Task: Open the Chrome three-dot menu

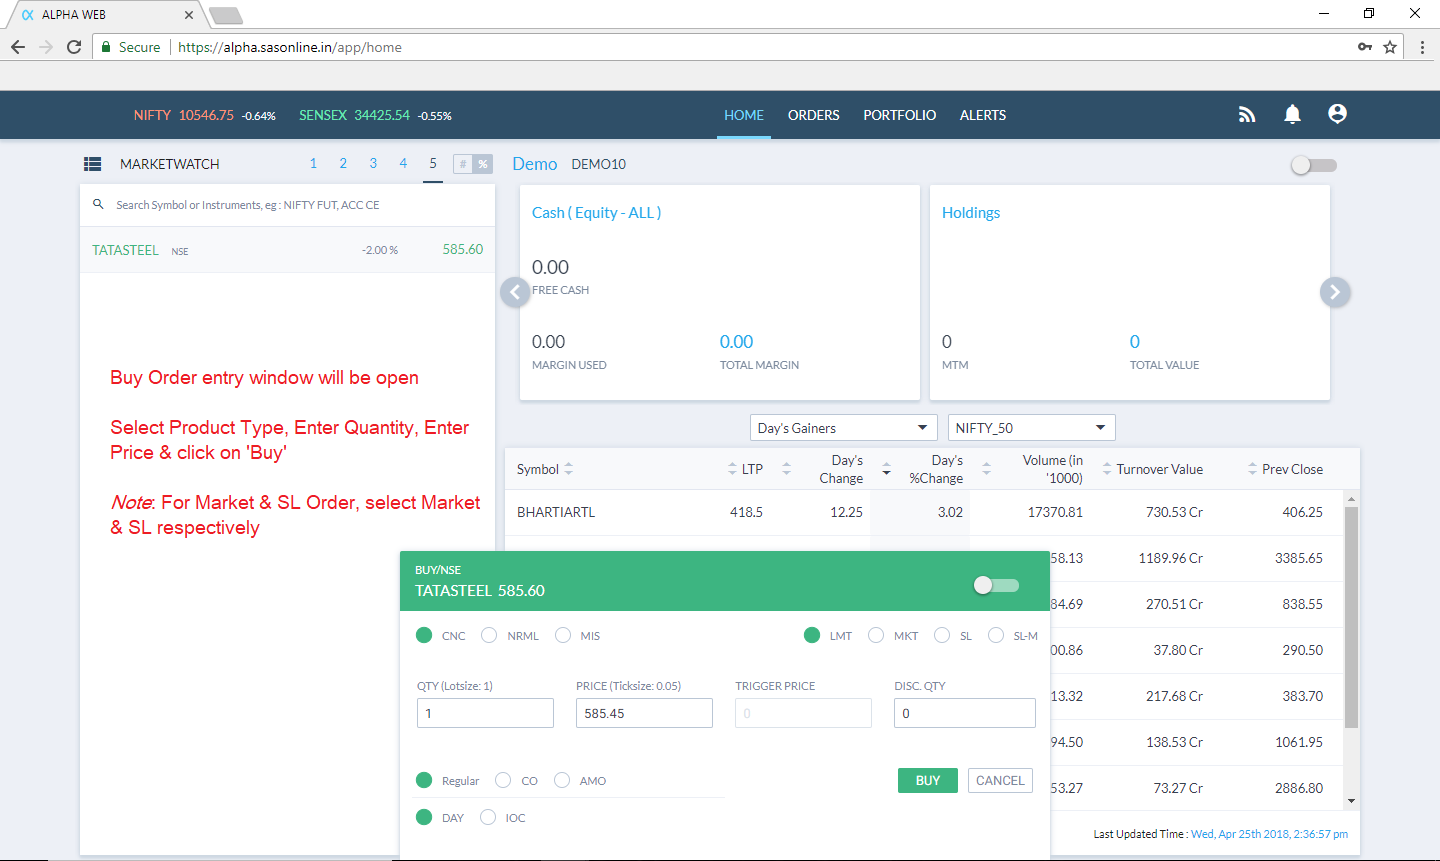Action: coord(1422,47)
